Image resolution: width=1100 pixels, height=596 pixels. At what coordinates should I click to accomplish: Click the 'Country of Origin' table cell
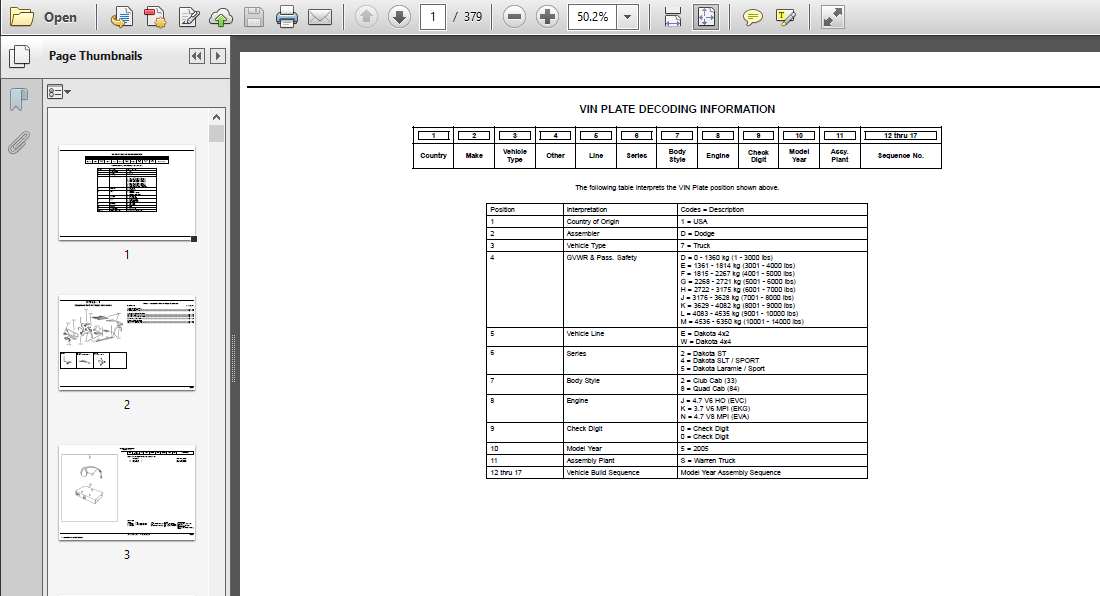620,222
